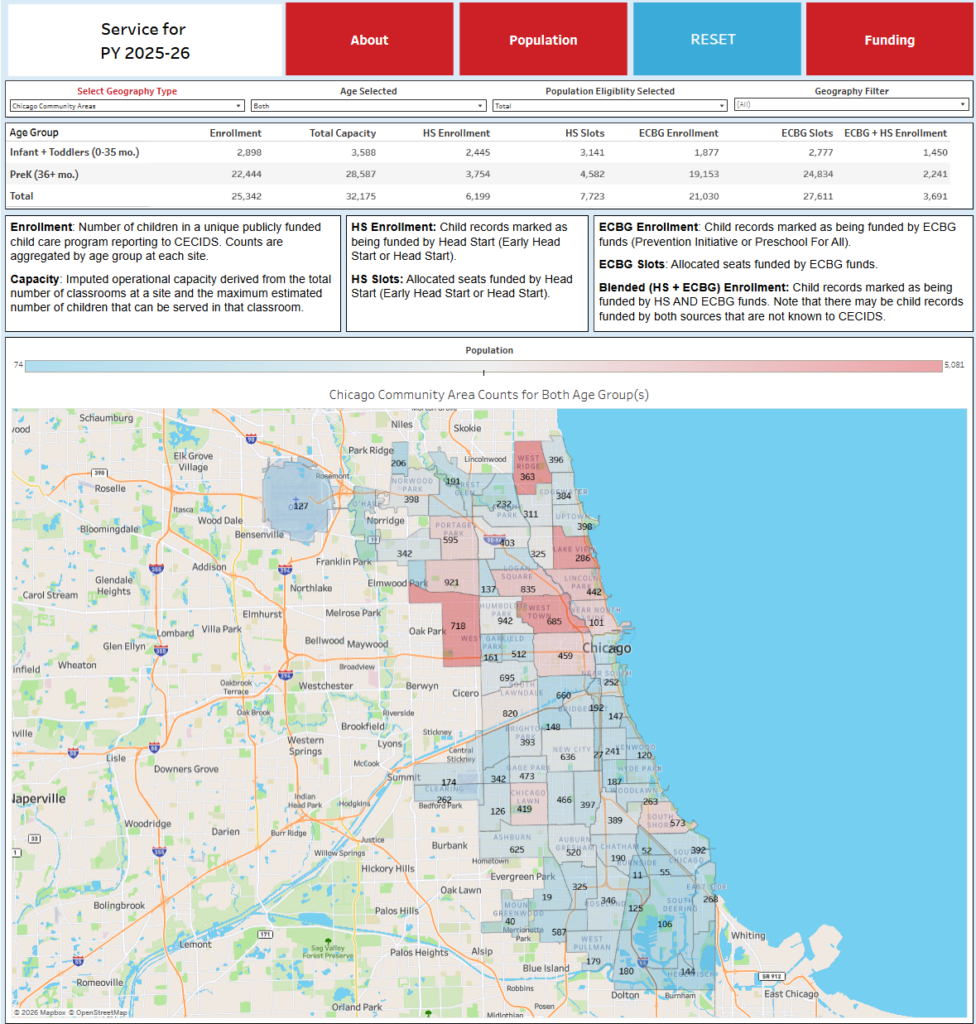Image resolution: width=976 pixels, height=1024 pixels.
Task: Click the maximum legend value 5,081
Action: point(954,365)
